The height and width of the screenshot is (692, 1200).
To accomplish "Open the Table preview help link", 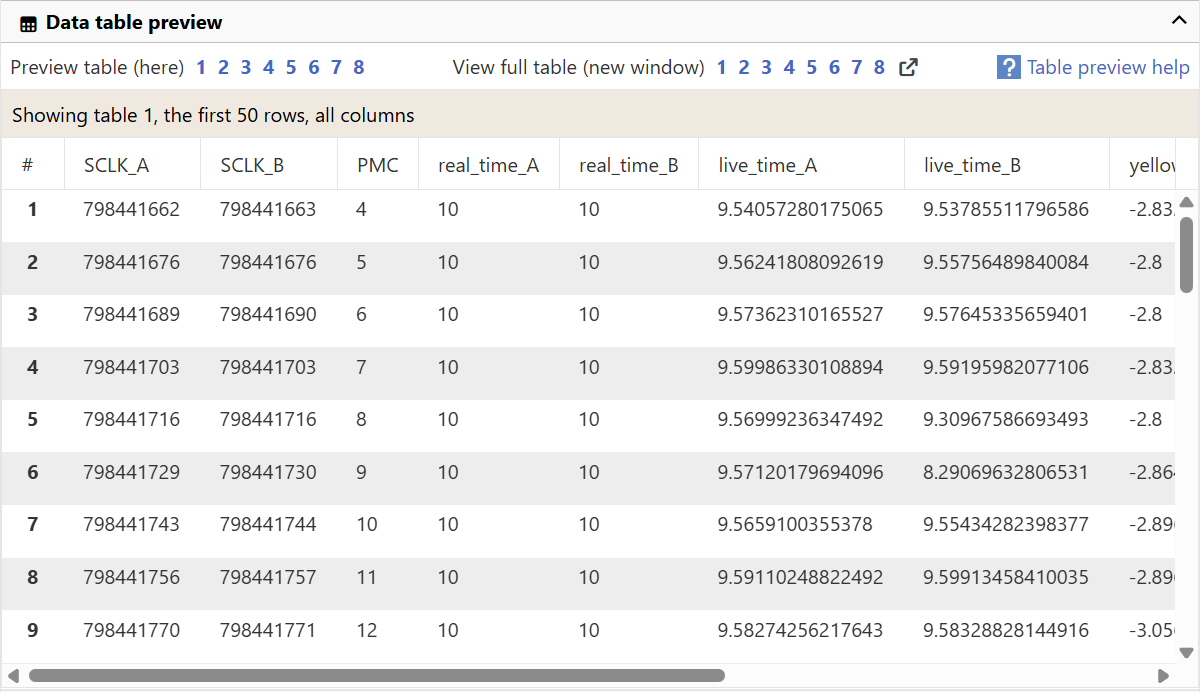I will point(1108,68).
